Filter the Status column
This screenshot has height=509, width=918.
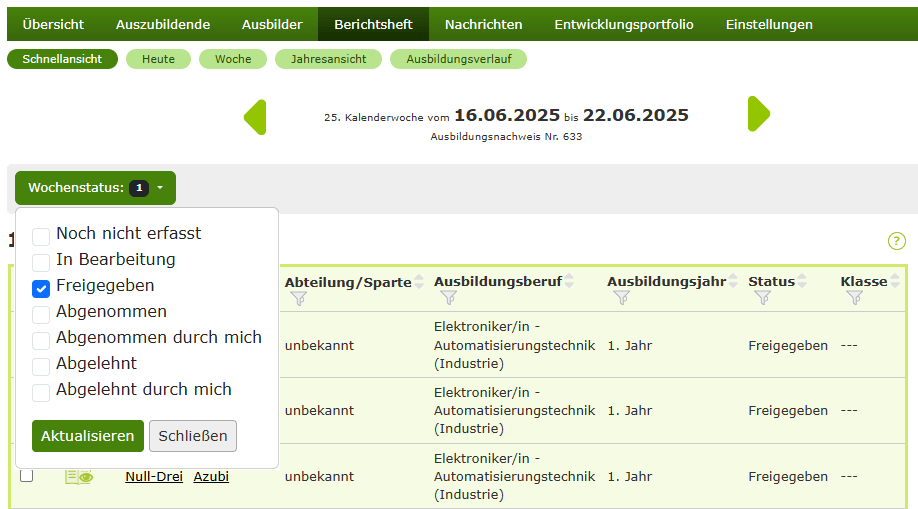point(762,298)
